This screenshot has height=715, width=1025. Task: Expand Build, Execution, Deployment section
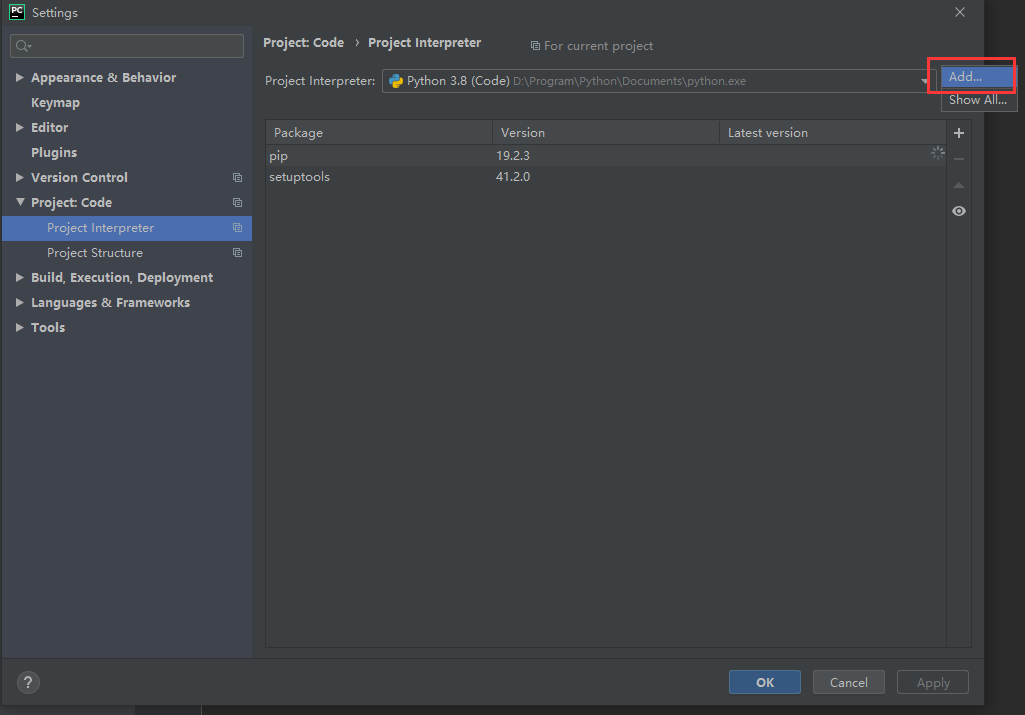tap(20, 277)
